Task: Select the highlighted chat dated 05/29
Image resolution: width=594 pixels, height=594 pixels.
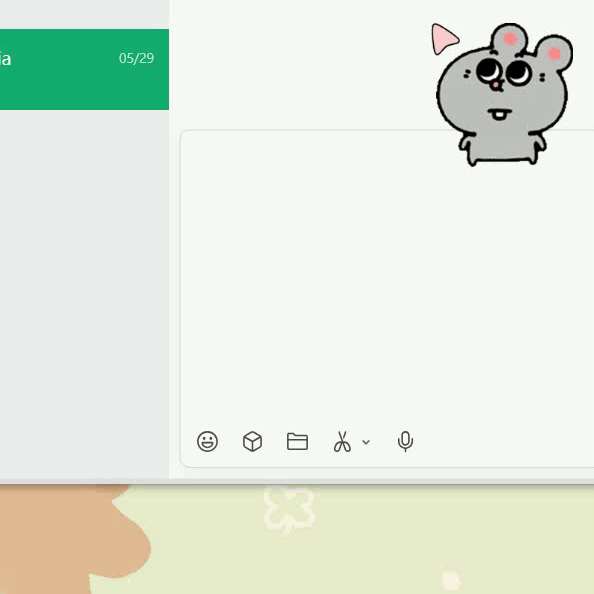Action: point(84,69)
